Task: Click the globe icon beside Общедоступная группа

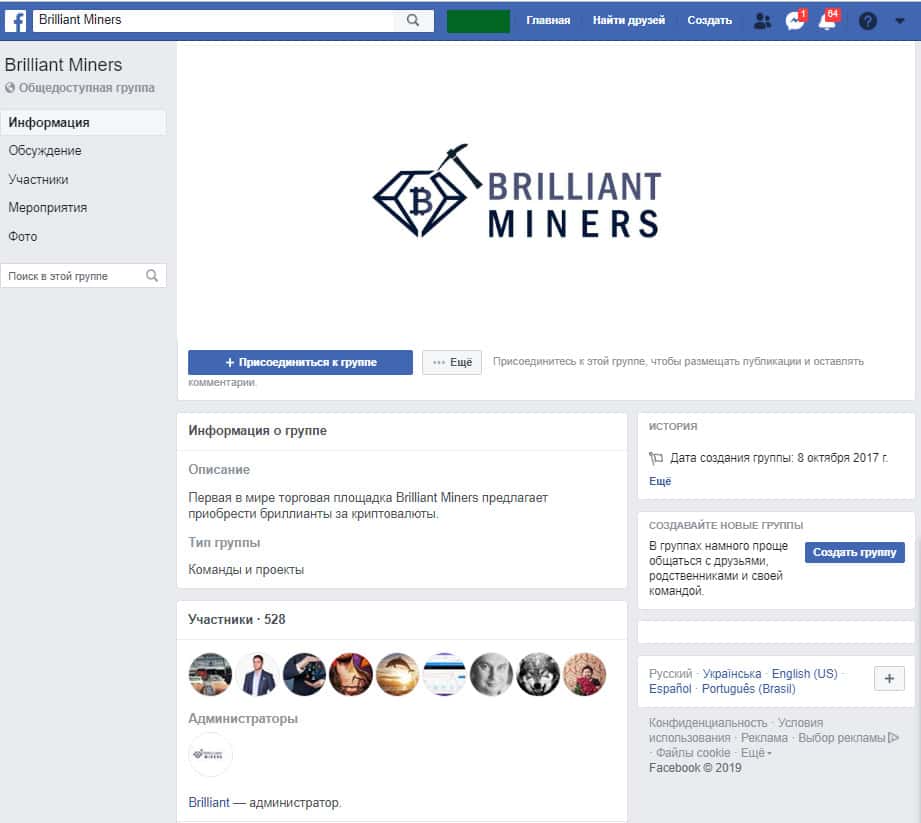Action: point(10,88)
